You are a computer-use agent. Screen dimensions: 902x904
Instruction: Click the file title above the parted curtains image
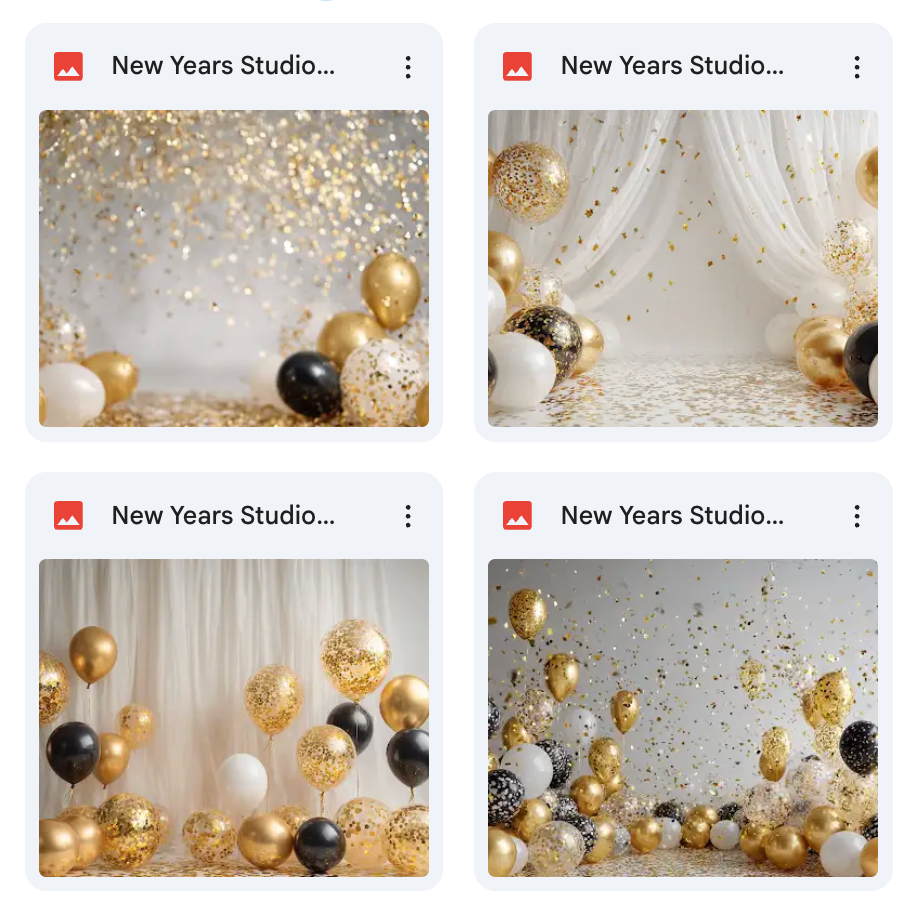[x=672, y=66]
